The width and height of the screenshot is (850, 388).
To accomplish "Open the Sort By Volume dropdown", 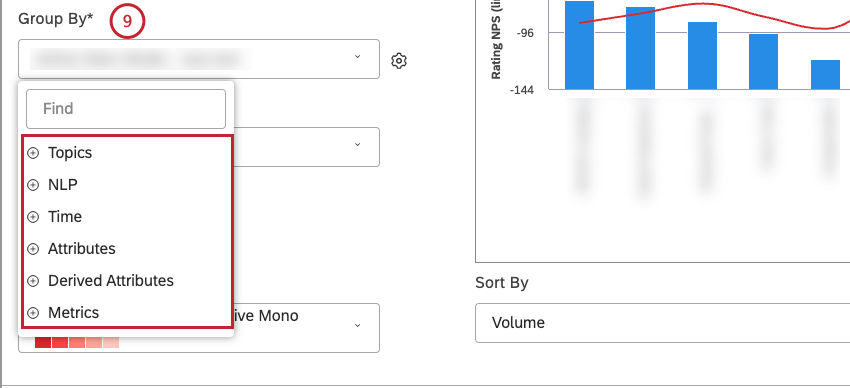I will pyautogui.click(x=662, y=323).
